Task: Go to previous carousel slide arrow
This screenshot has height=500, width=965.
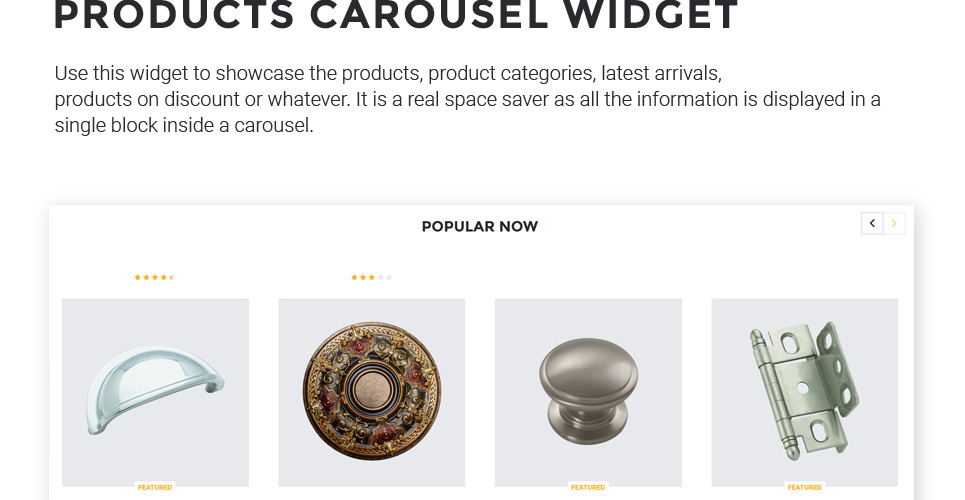Action: (872, 224)
